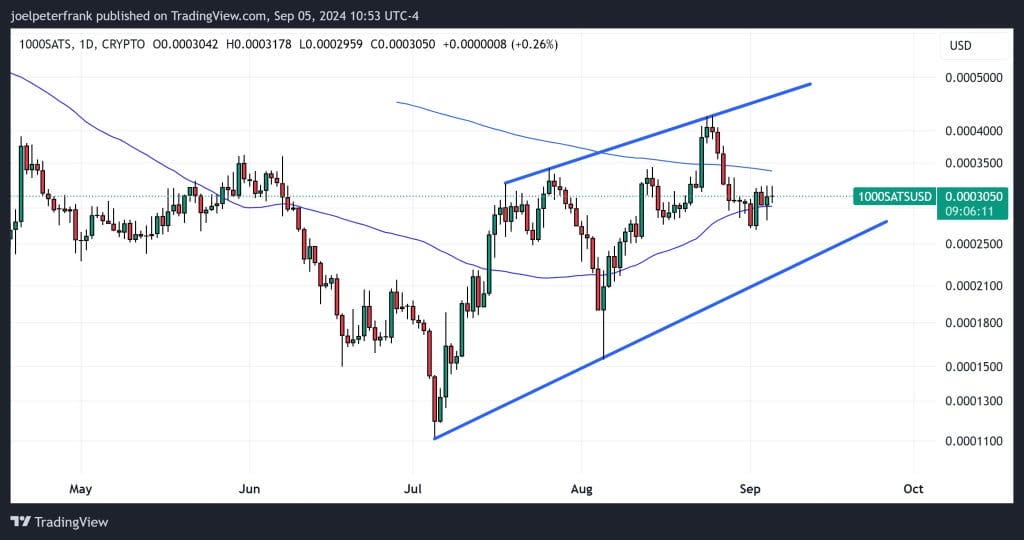Screen dimensions: 1024x540
Task: Click the Jul label on time axis
Action: [x=412, y=489]
